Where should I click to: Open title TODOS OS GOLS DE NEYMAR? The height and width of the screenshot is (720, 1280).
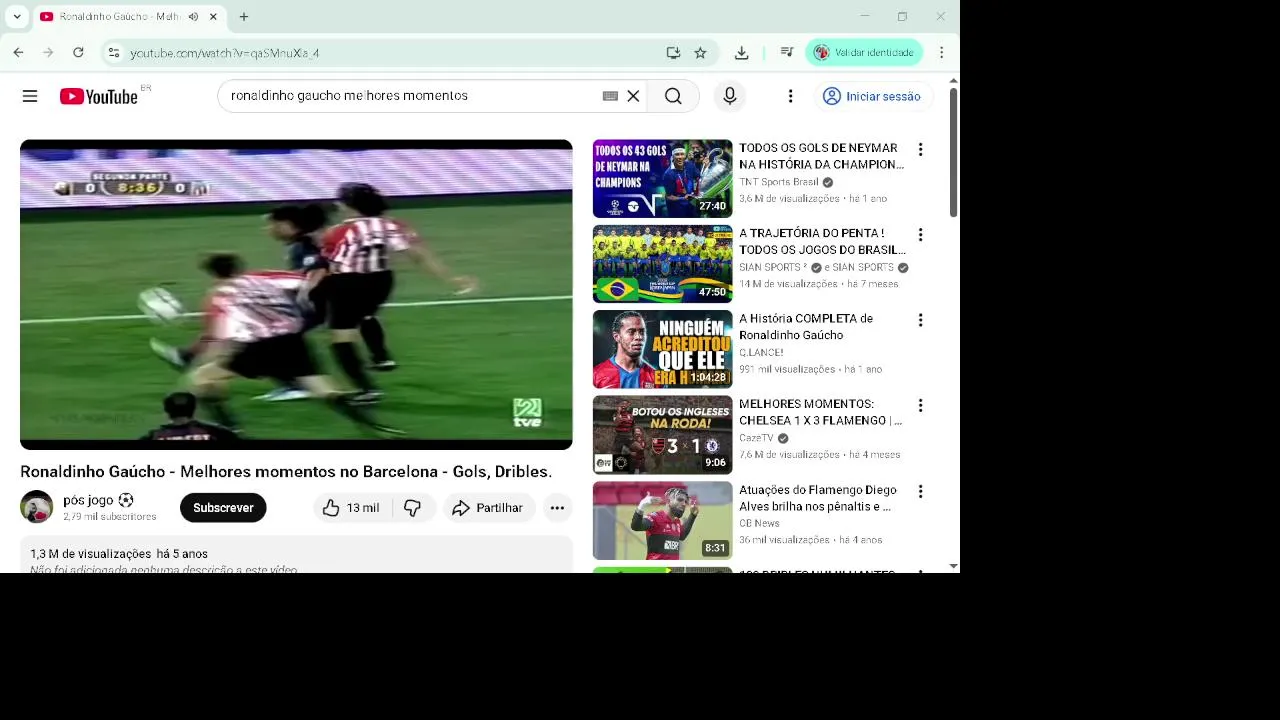[x=821, y=156]
